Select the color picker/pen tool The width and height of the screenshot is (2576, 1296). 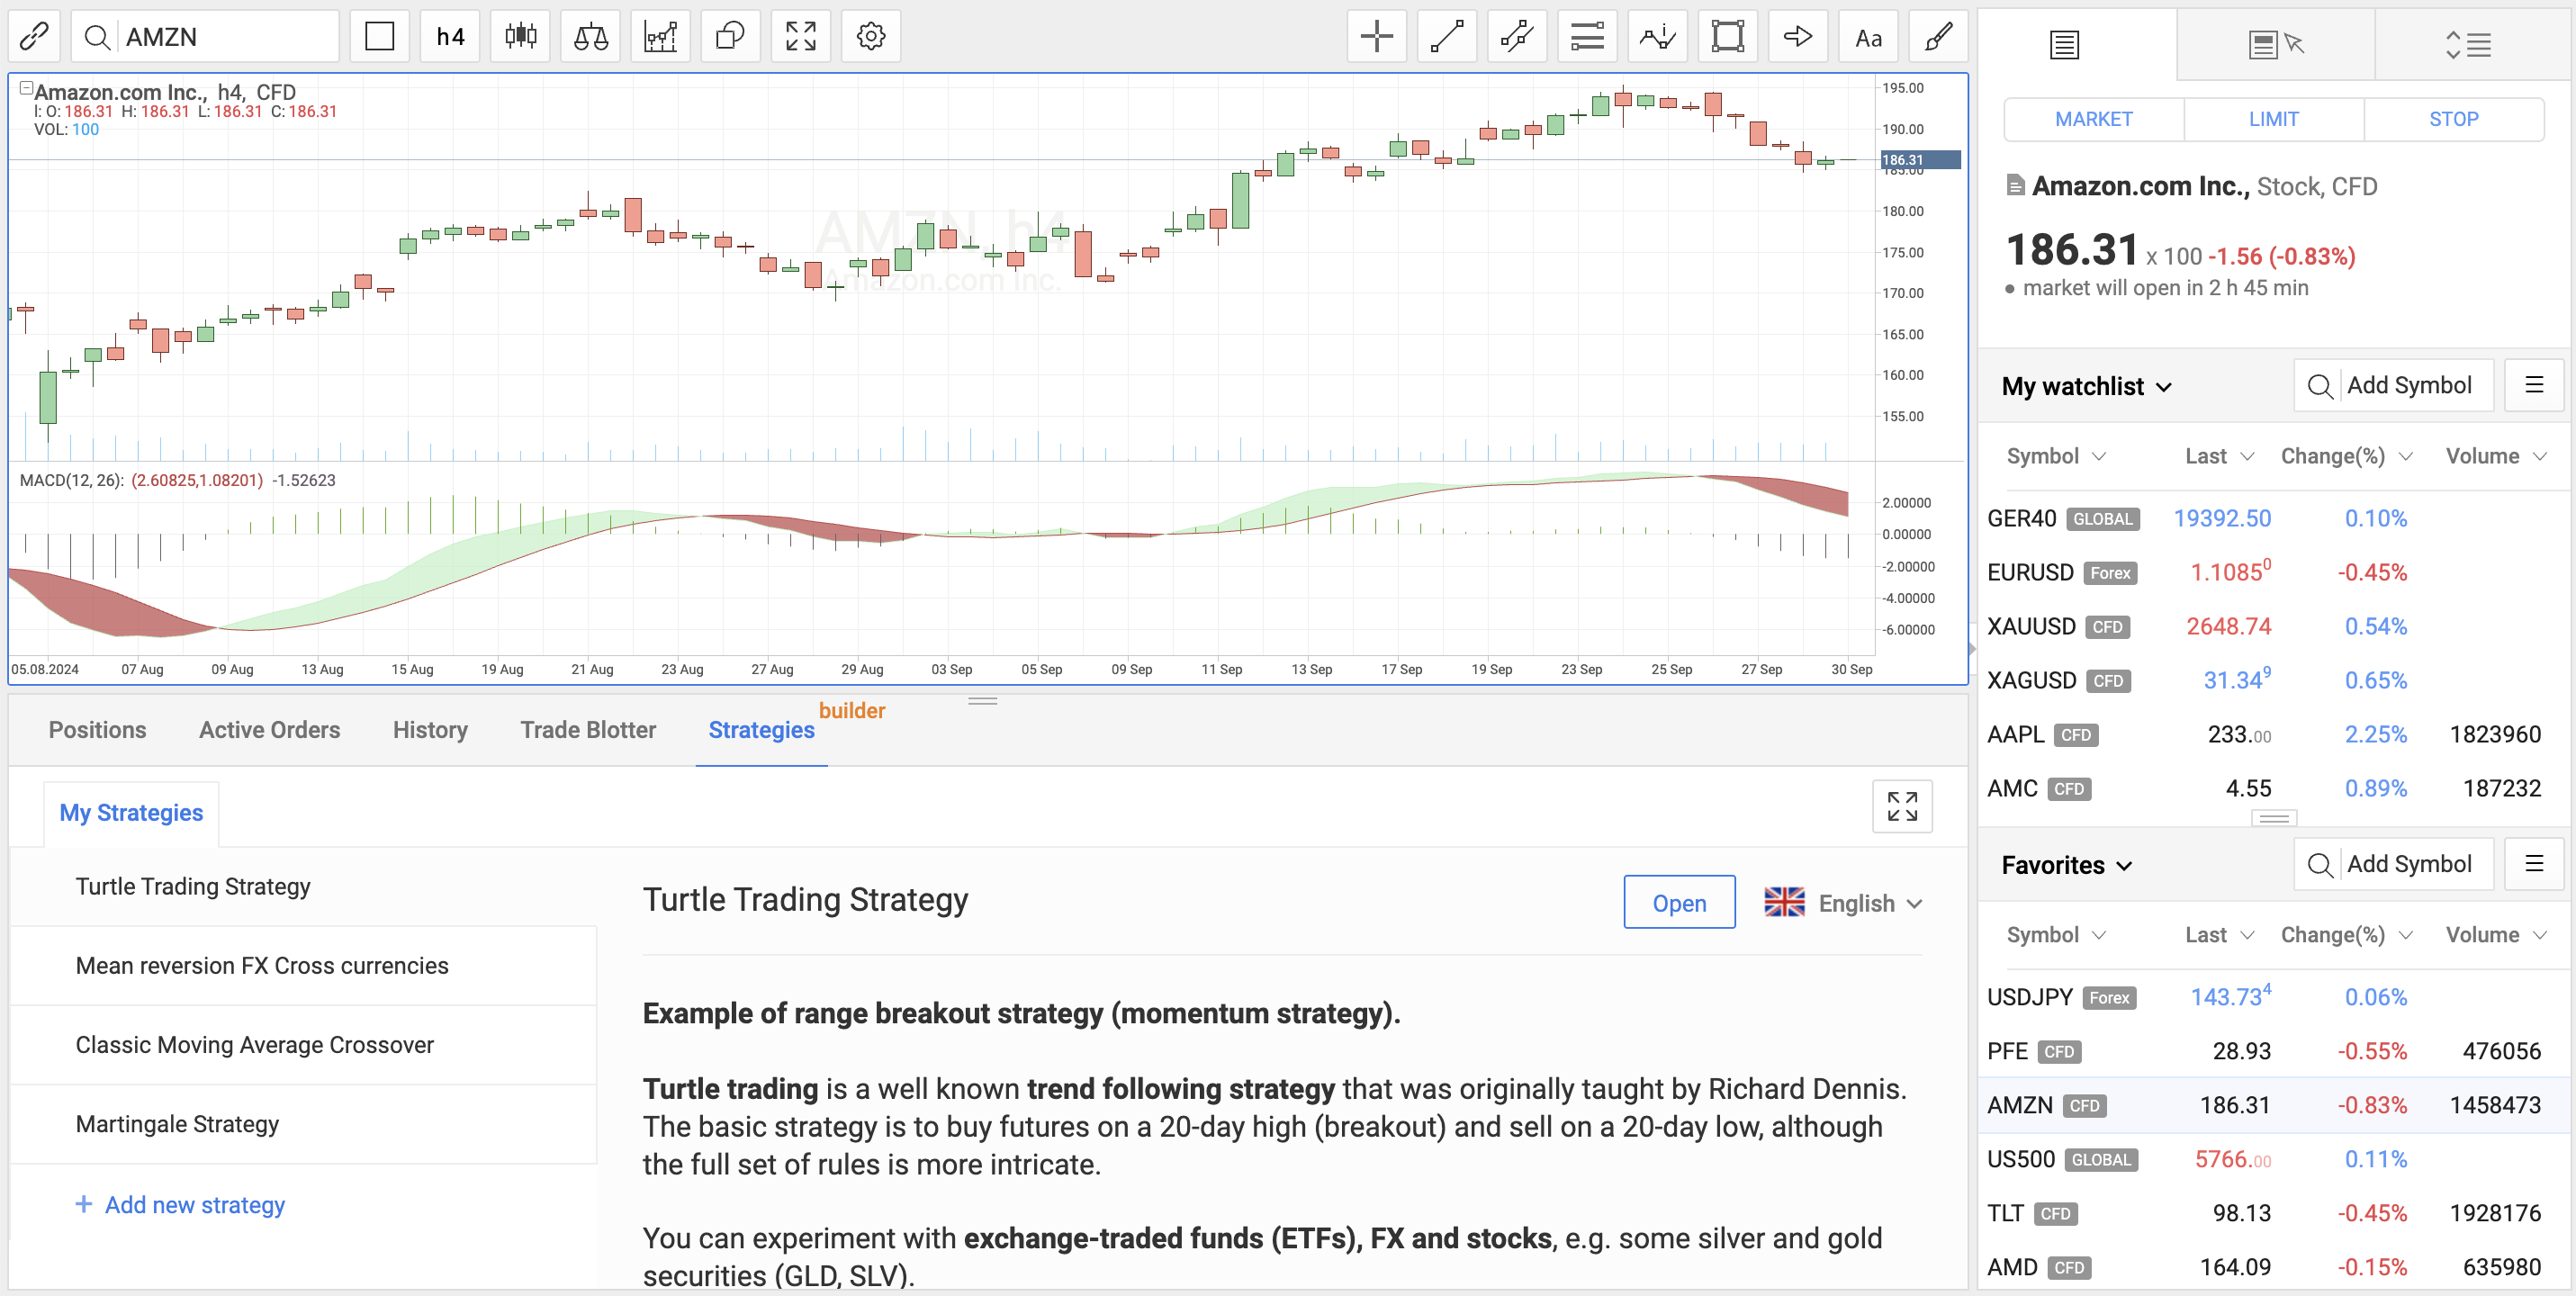pyautogui.click(x=1938, y=36)
